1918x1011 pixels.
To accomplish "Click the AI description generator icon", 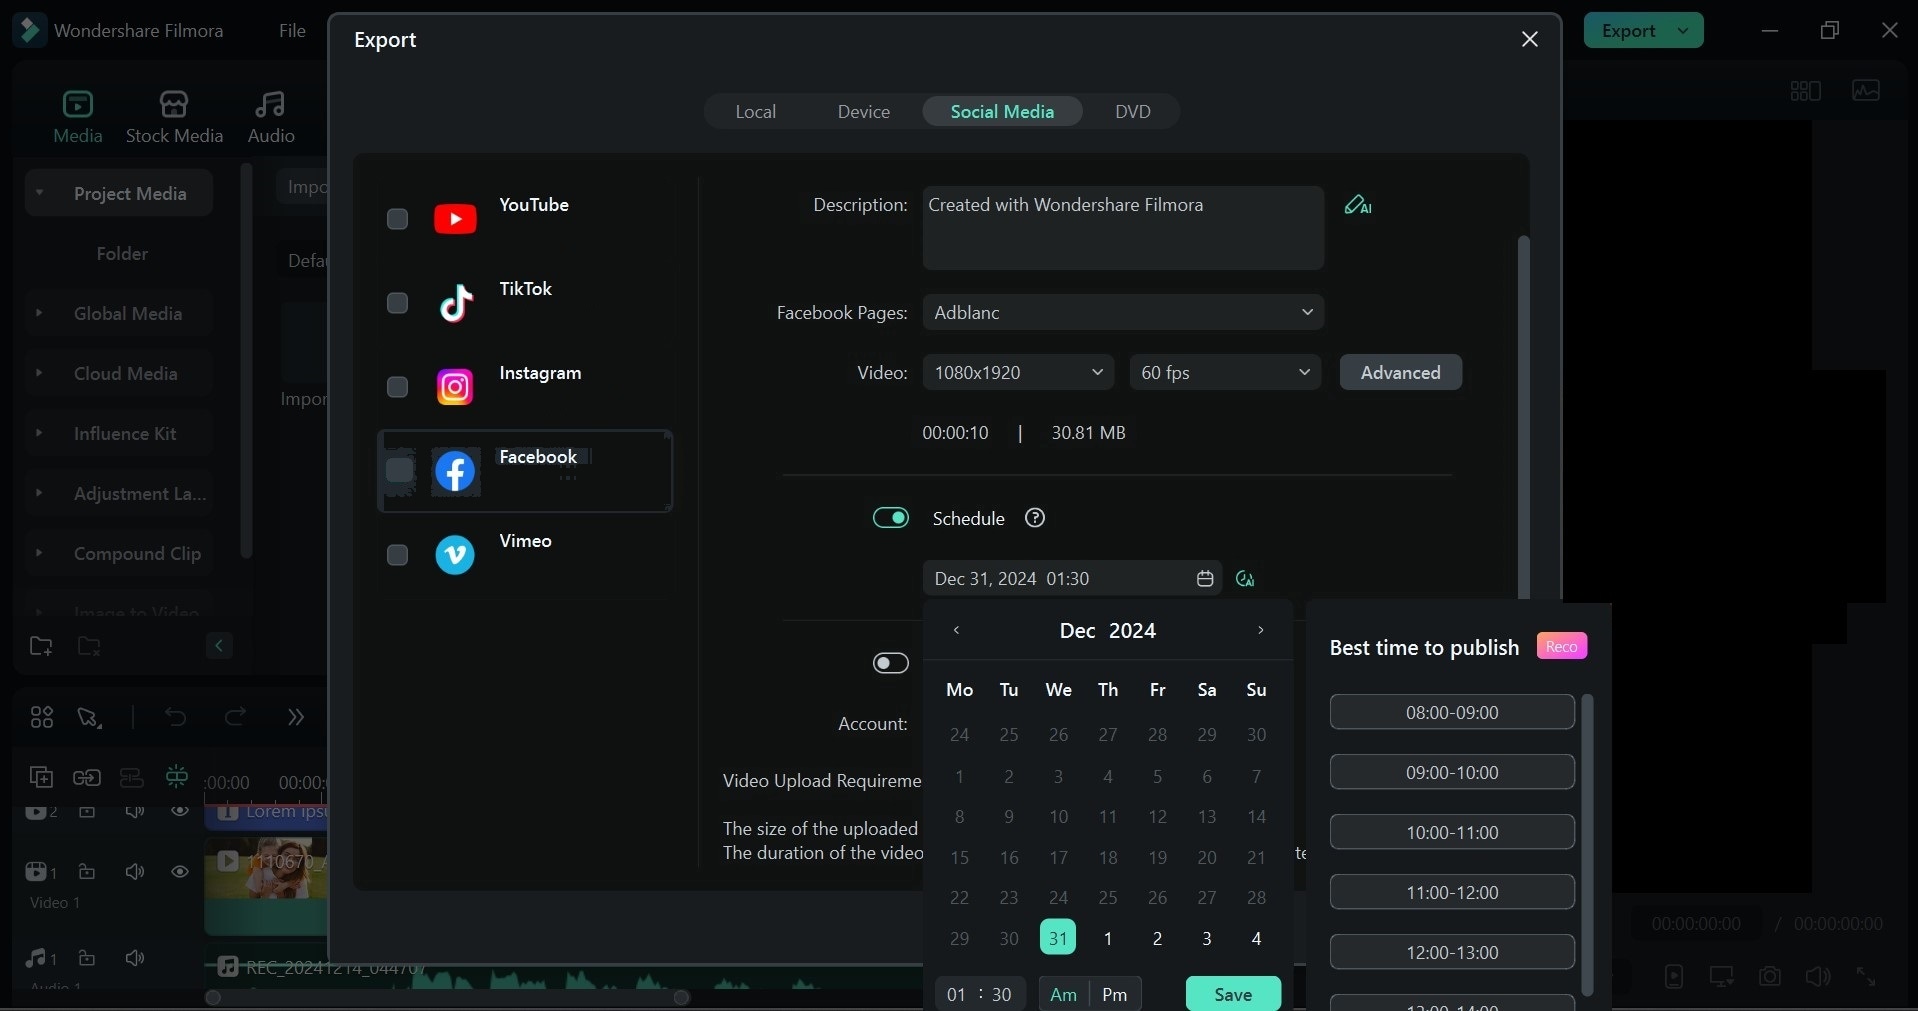I will (x=1357, y=205).
